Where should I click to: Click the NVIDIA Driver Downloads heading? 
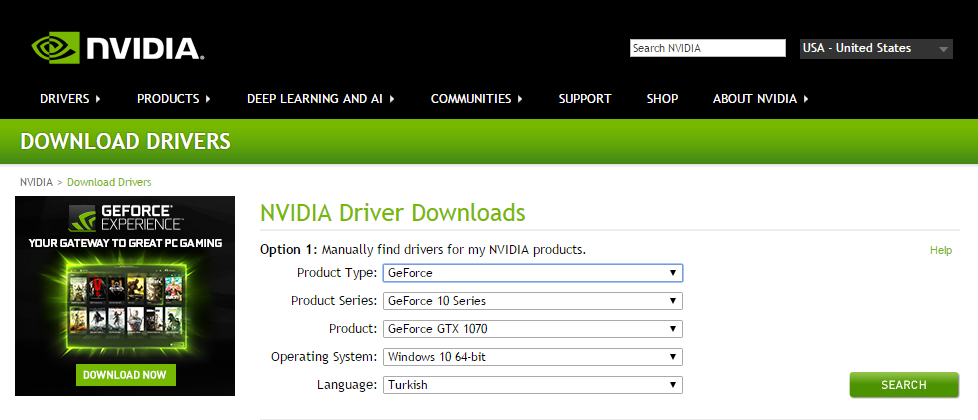click(393, 213)
